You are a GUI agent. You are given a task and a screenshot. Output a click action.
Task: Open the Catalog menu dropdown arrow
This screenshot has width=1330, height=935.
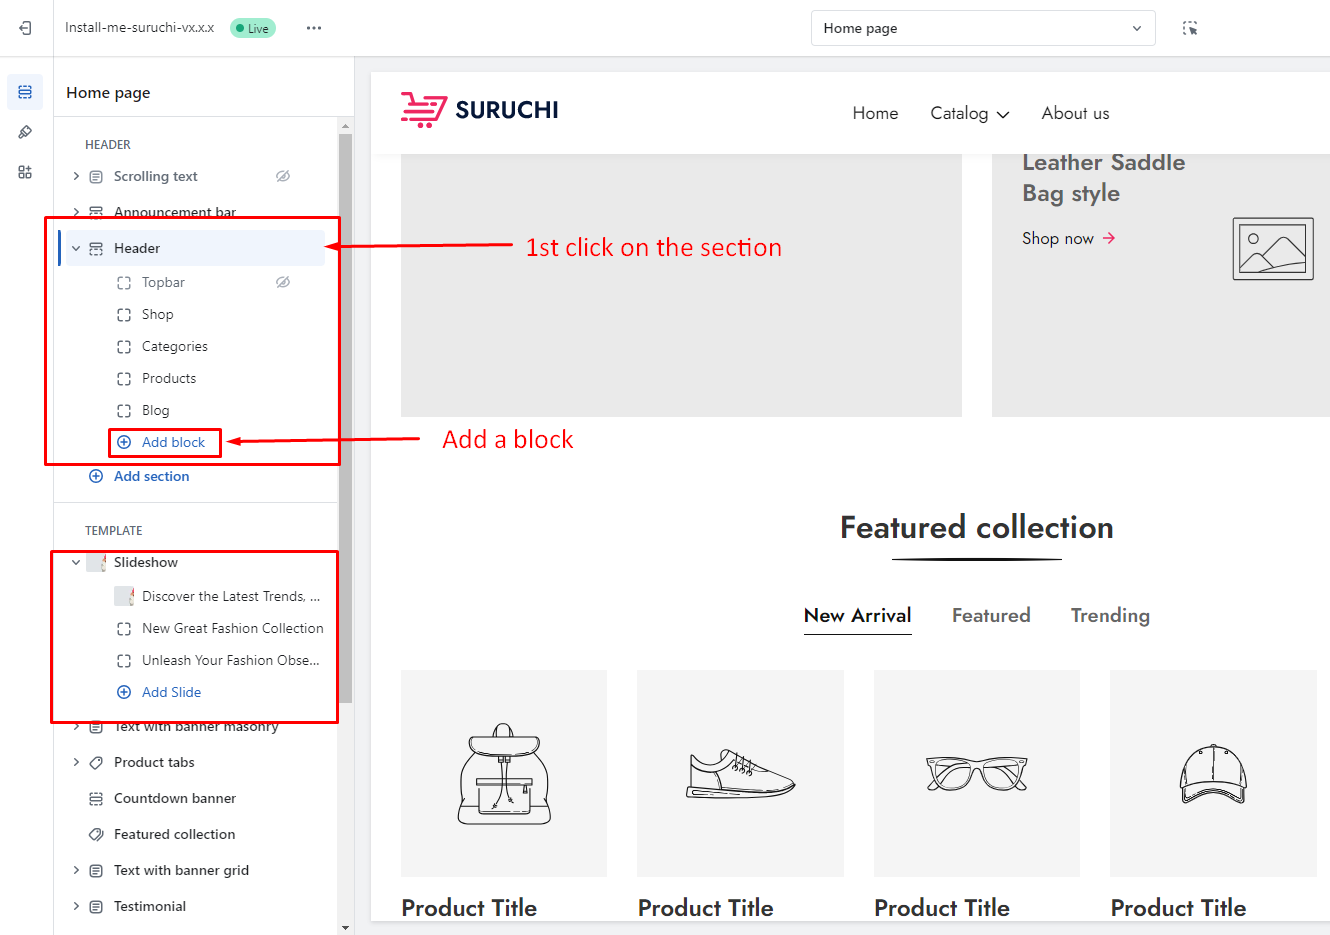click(1003, 115)
